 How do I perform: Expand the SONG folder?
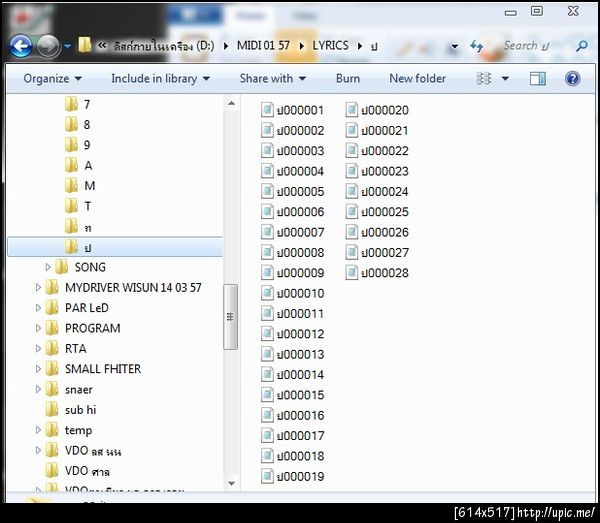48,267
